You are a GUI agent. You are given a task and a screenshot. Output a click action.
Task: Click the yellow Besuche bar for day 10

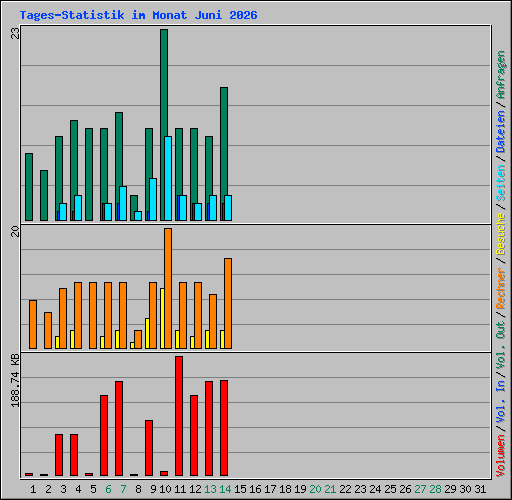point(162,318)
